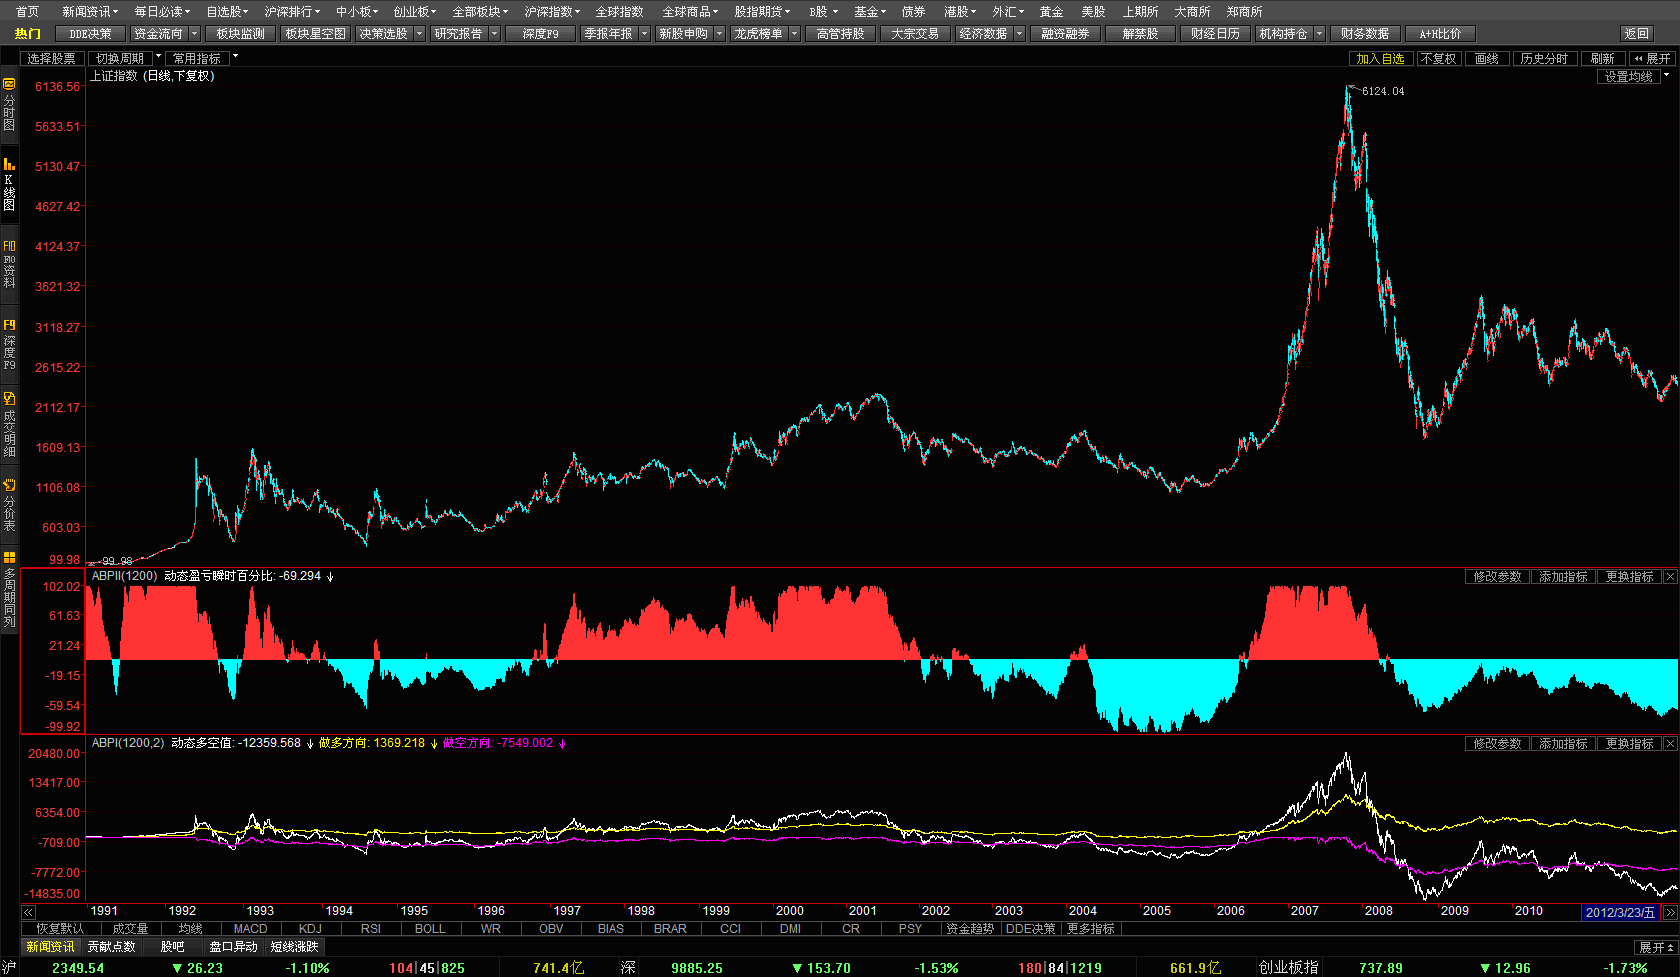This screenshot has width=1680, height=977.
Task: Click the green down triangle beside 153.70
Action: pyautogui.click(x=797, y=968)
